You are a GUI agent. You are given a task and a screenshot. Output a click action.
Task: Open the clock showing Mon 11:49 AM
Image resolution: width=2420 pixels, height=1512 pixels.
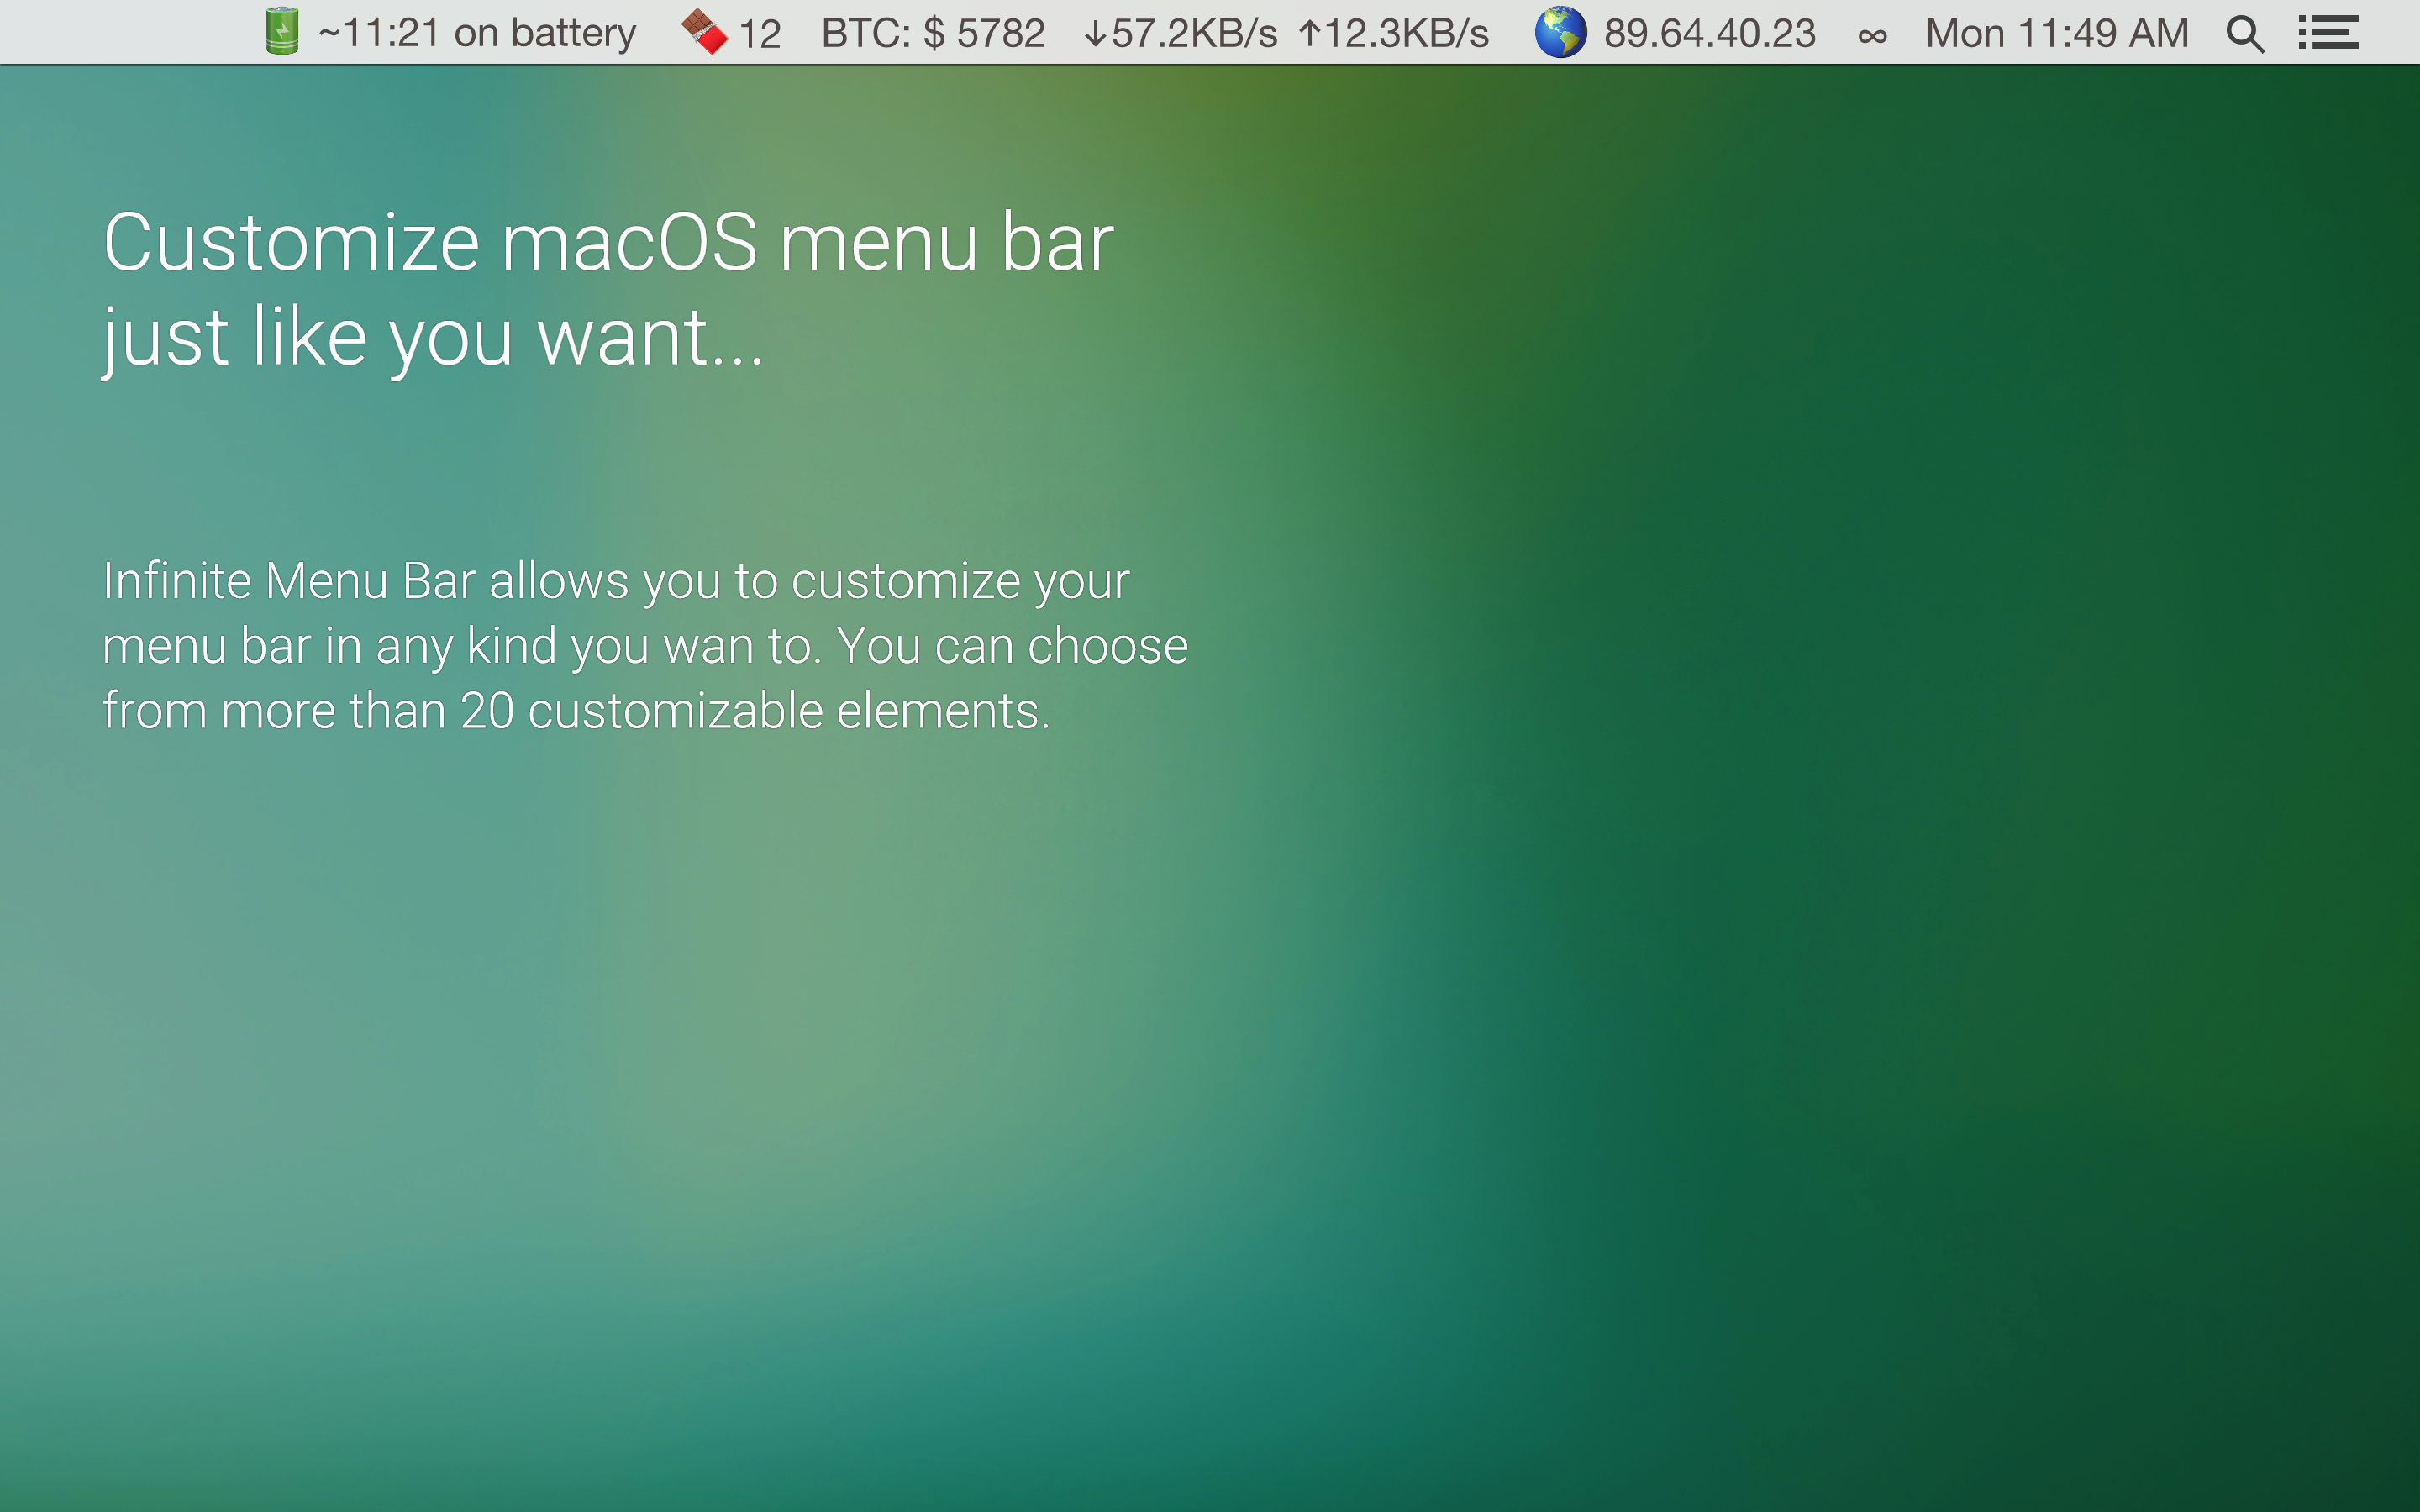pos(2057,32)
